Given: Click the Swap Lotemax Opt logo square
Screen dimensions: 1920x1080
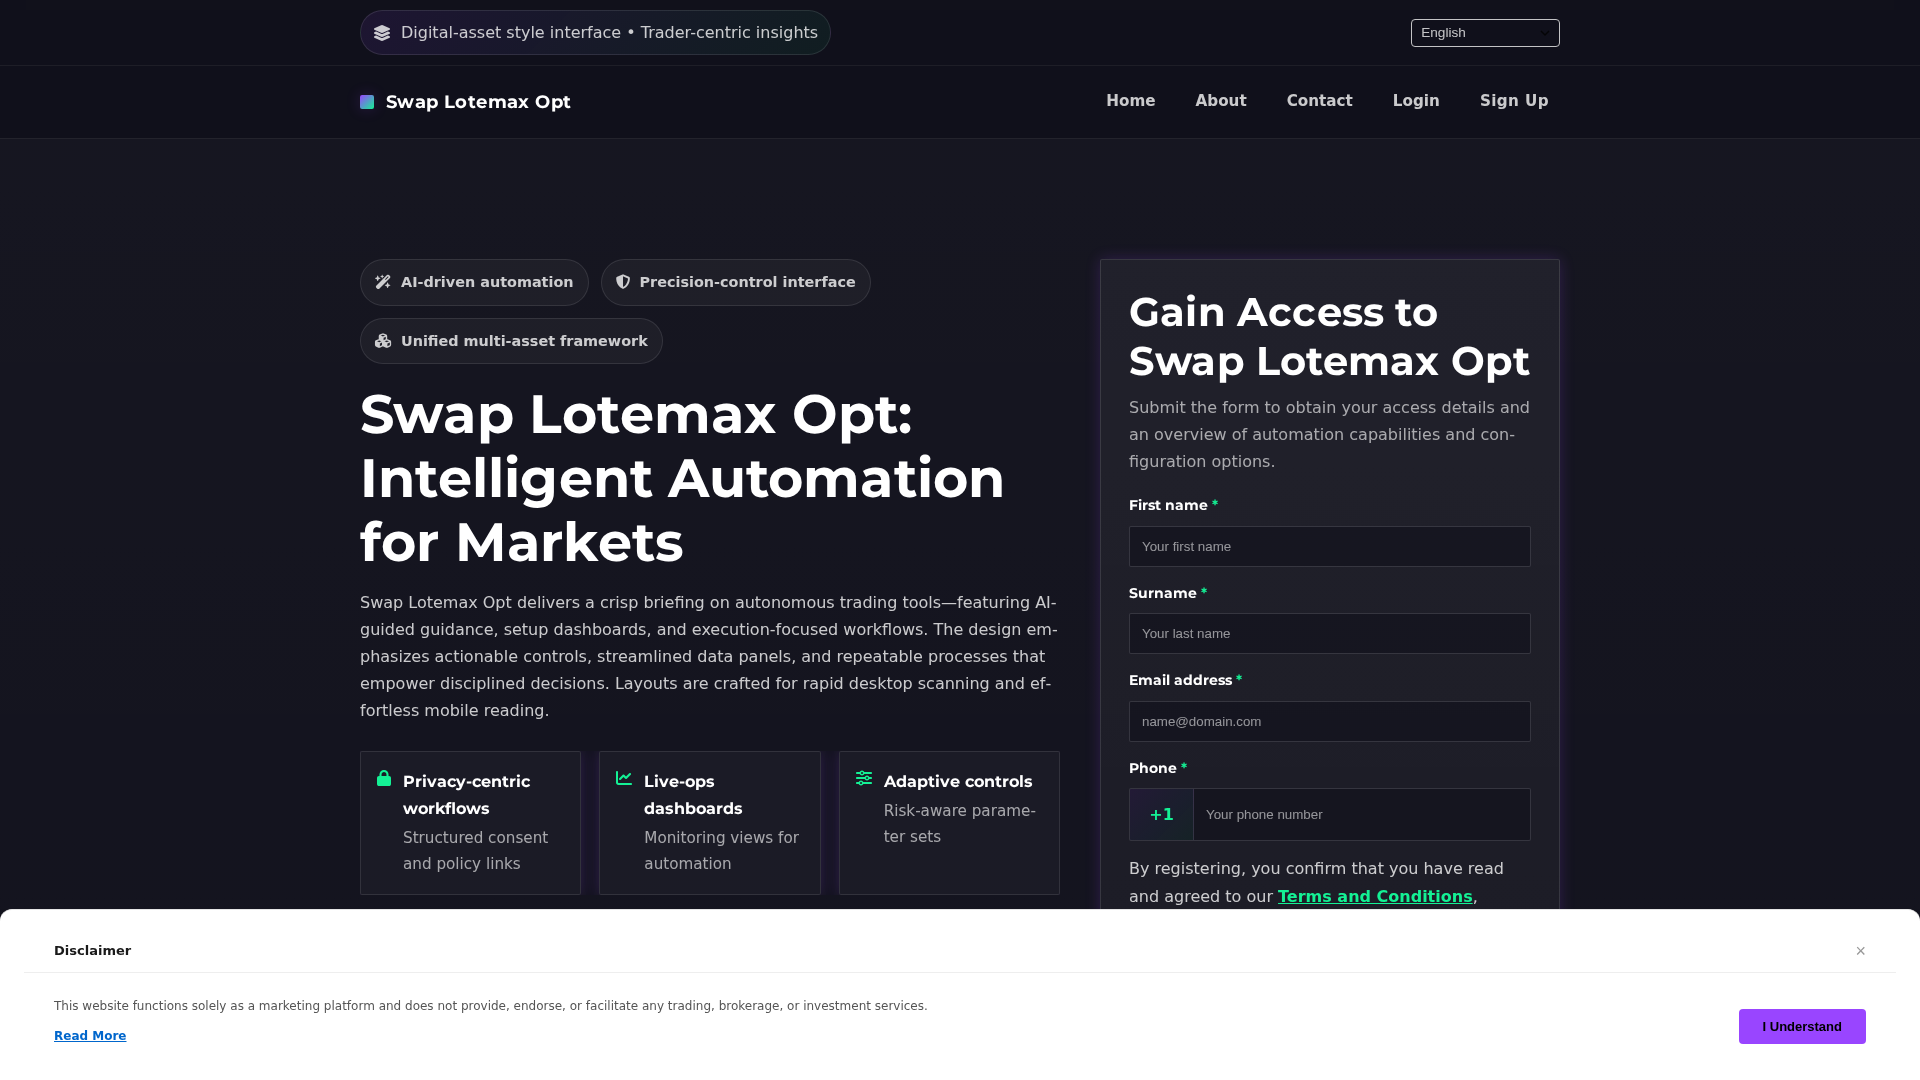Looking at the screenshot, I should 367,102.
